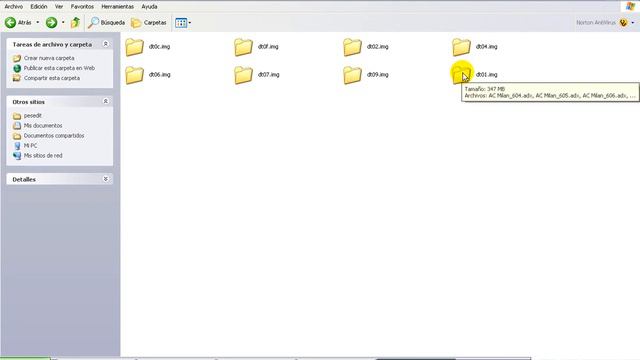The width and height of the screenshot is (640, 360).
Task: Click the Up one level folder icon
Action: click(75, 22)
